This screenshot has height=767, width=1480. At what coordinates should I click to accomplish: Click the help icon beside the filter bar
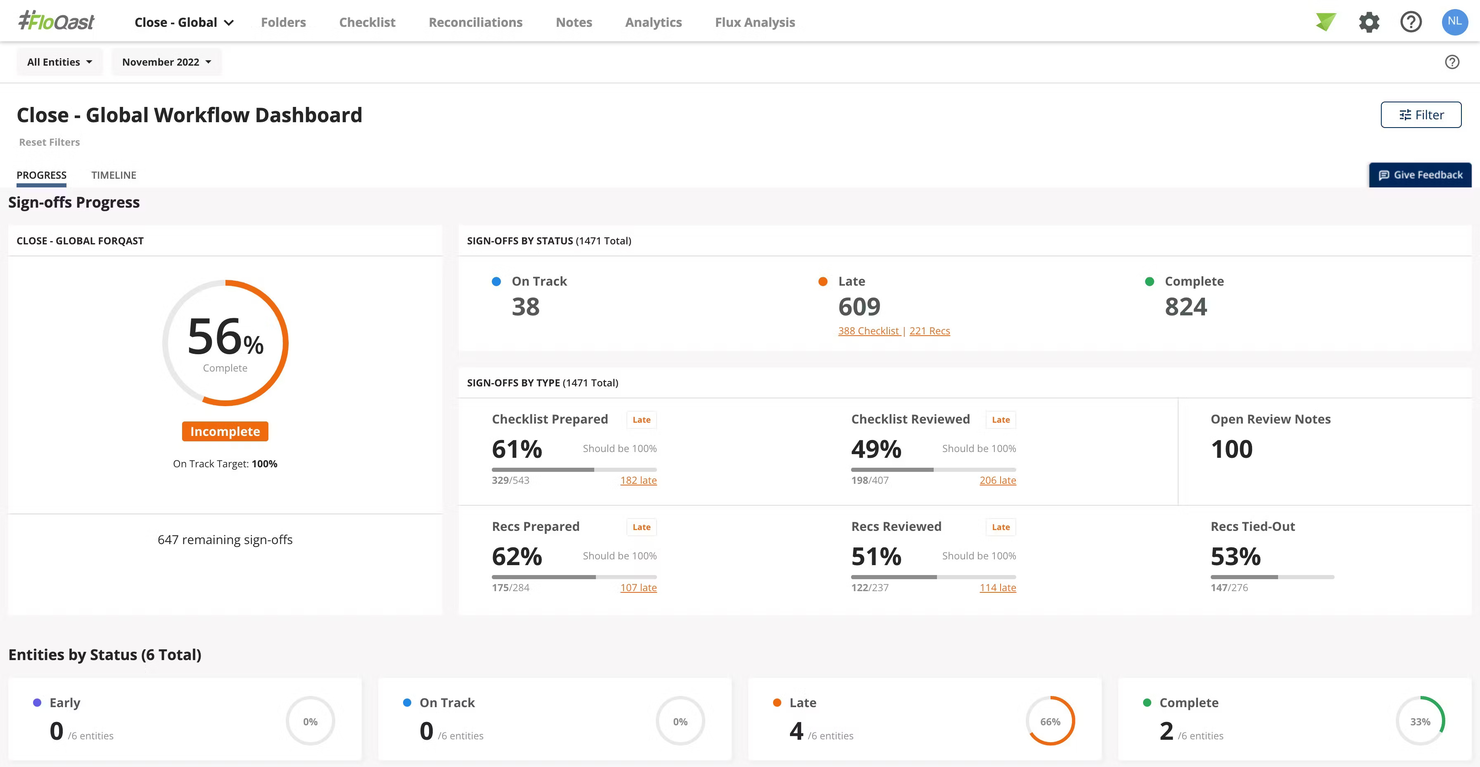pyautogui.click(x=1452, y=61)
